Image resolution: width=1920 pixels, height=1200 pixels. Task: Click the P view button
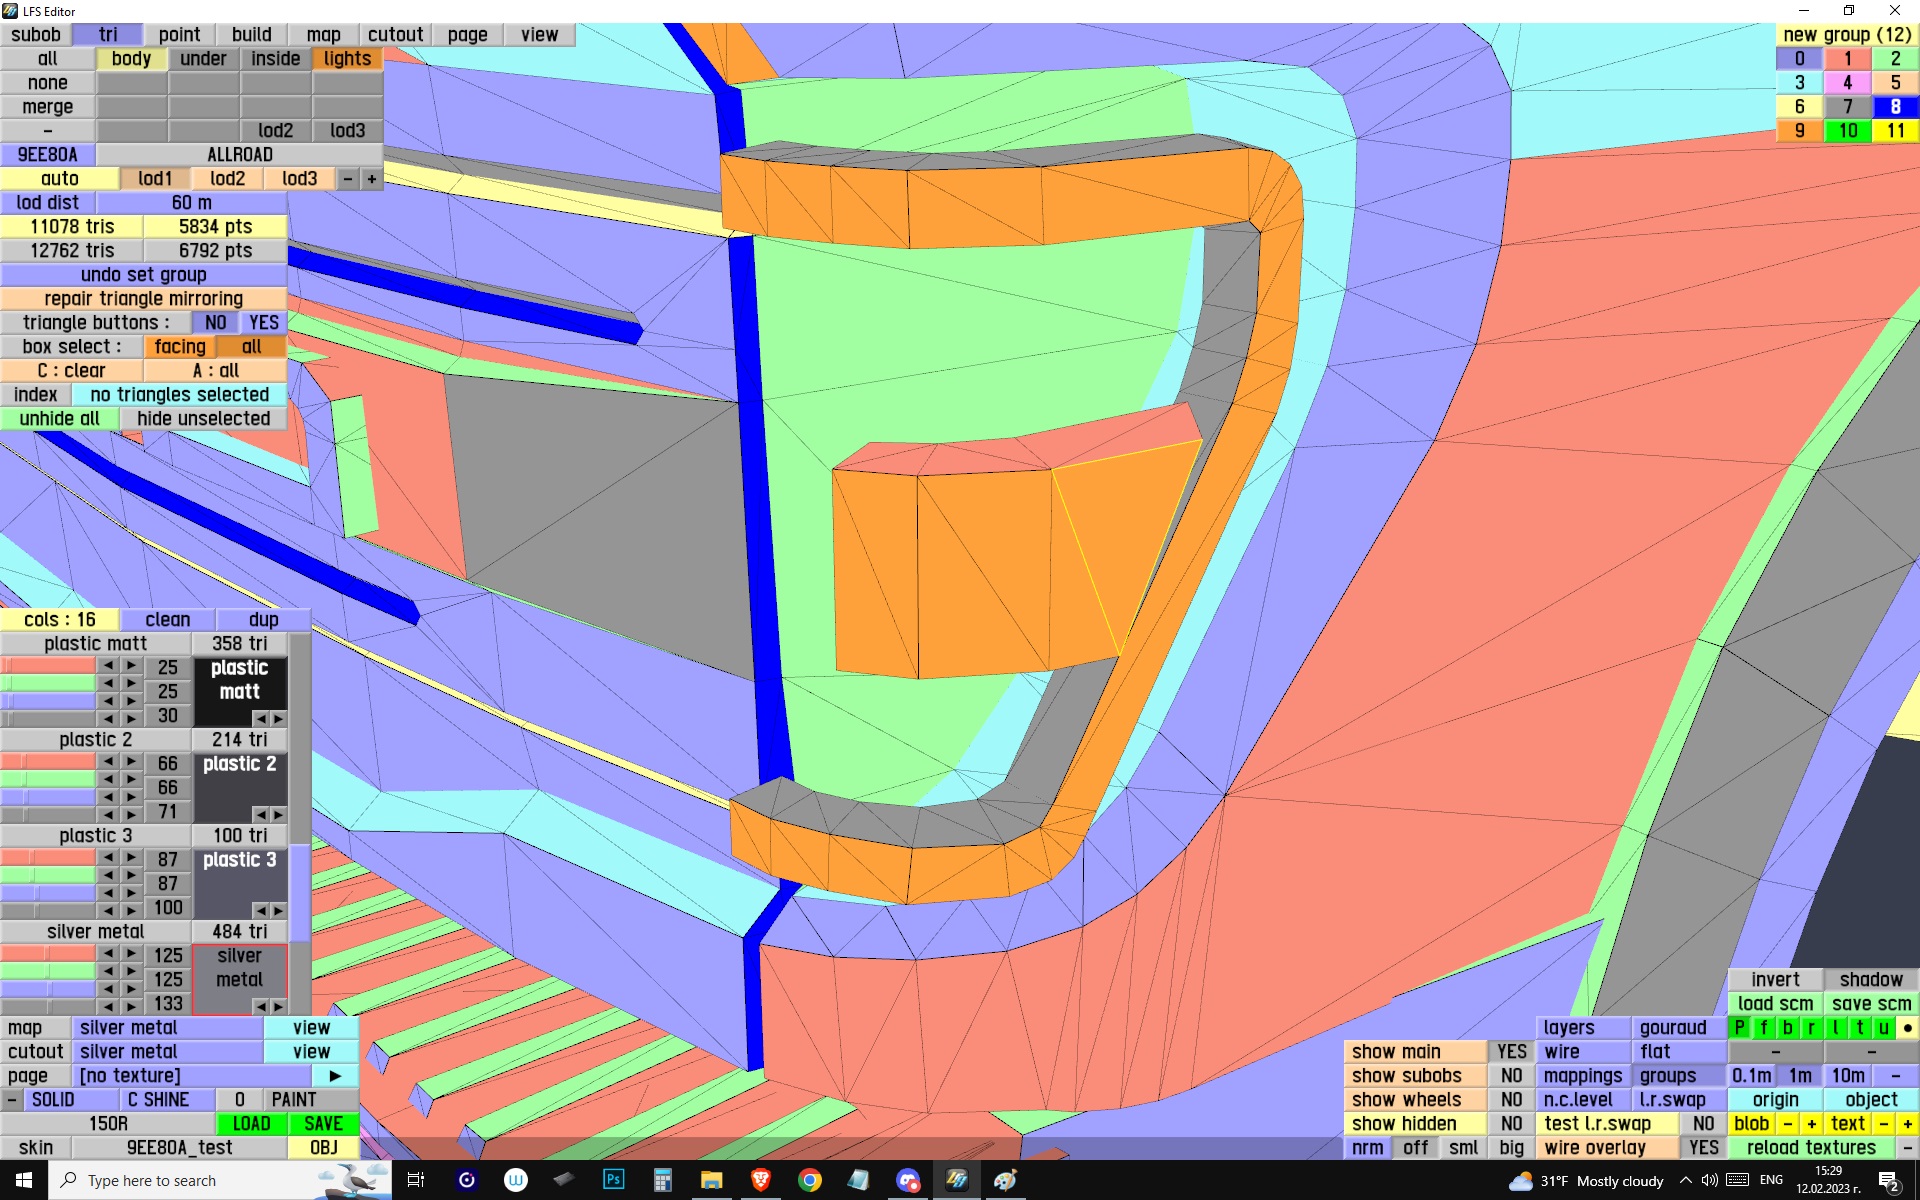[1739, 1027]
